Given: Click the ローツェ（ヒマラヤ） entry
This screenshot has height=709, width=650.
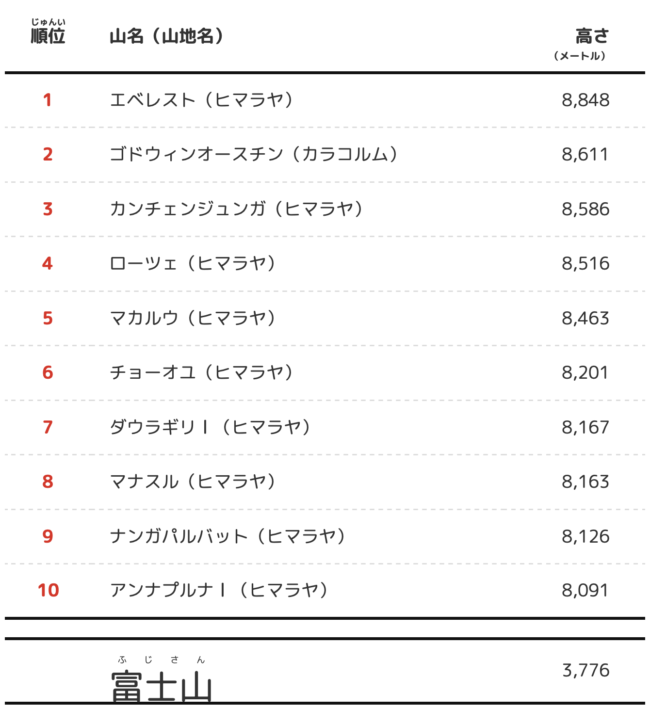Looking at the screenshot, I should coord(193,263).
